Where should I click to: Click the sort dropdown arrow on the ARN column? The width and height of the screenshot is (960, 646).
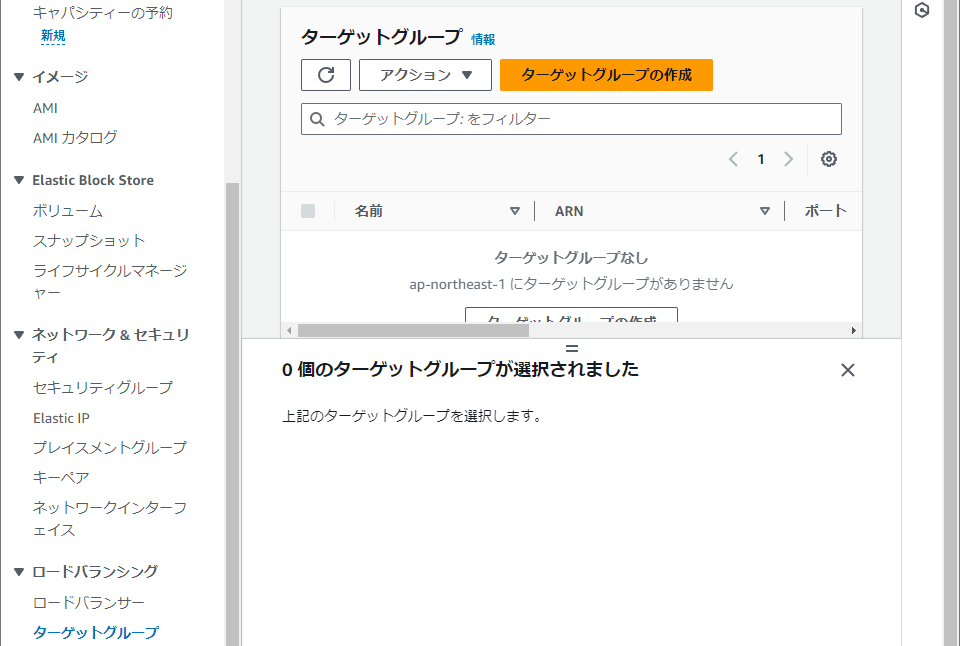coord(765,211)
